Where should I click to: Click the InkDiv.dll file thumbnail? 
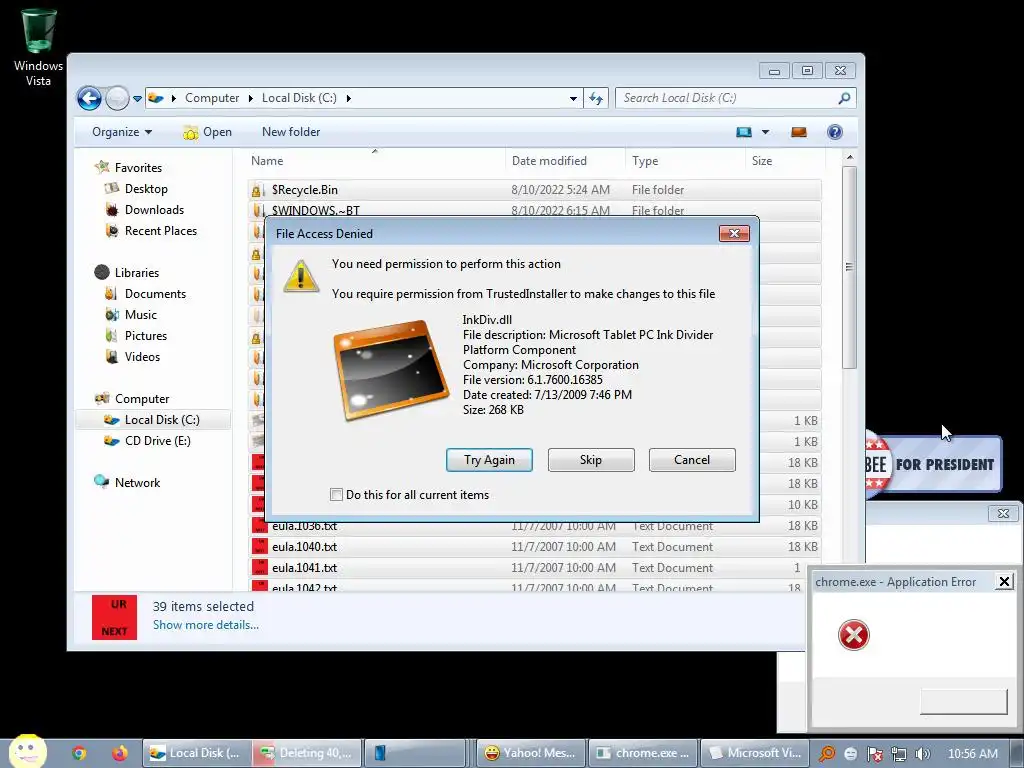(x=391, y=369)
